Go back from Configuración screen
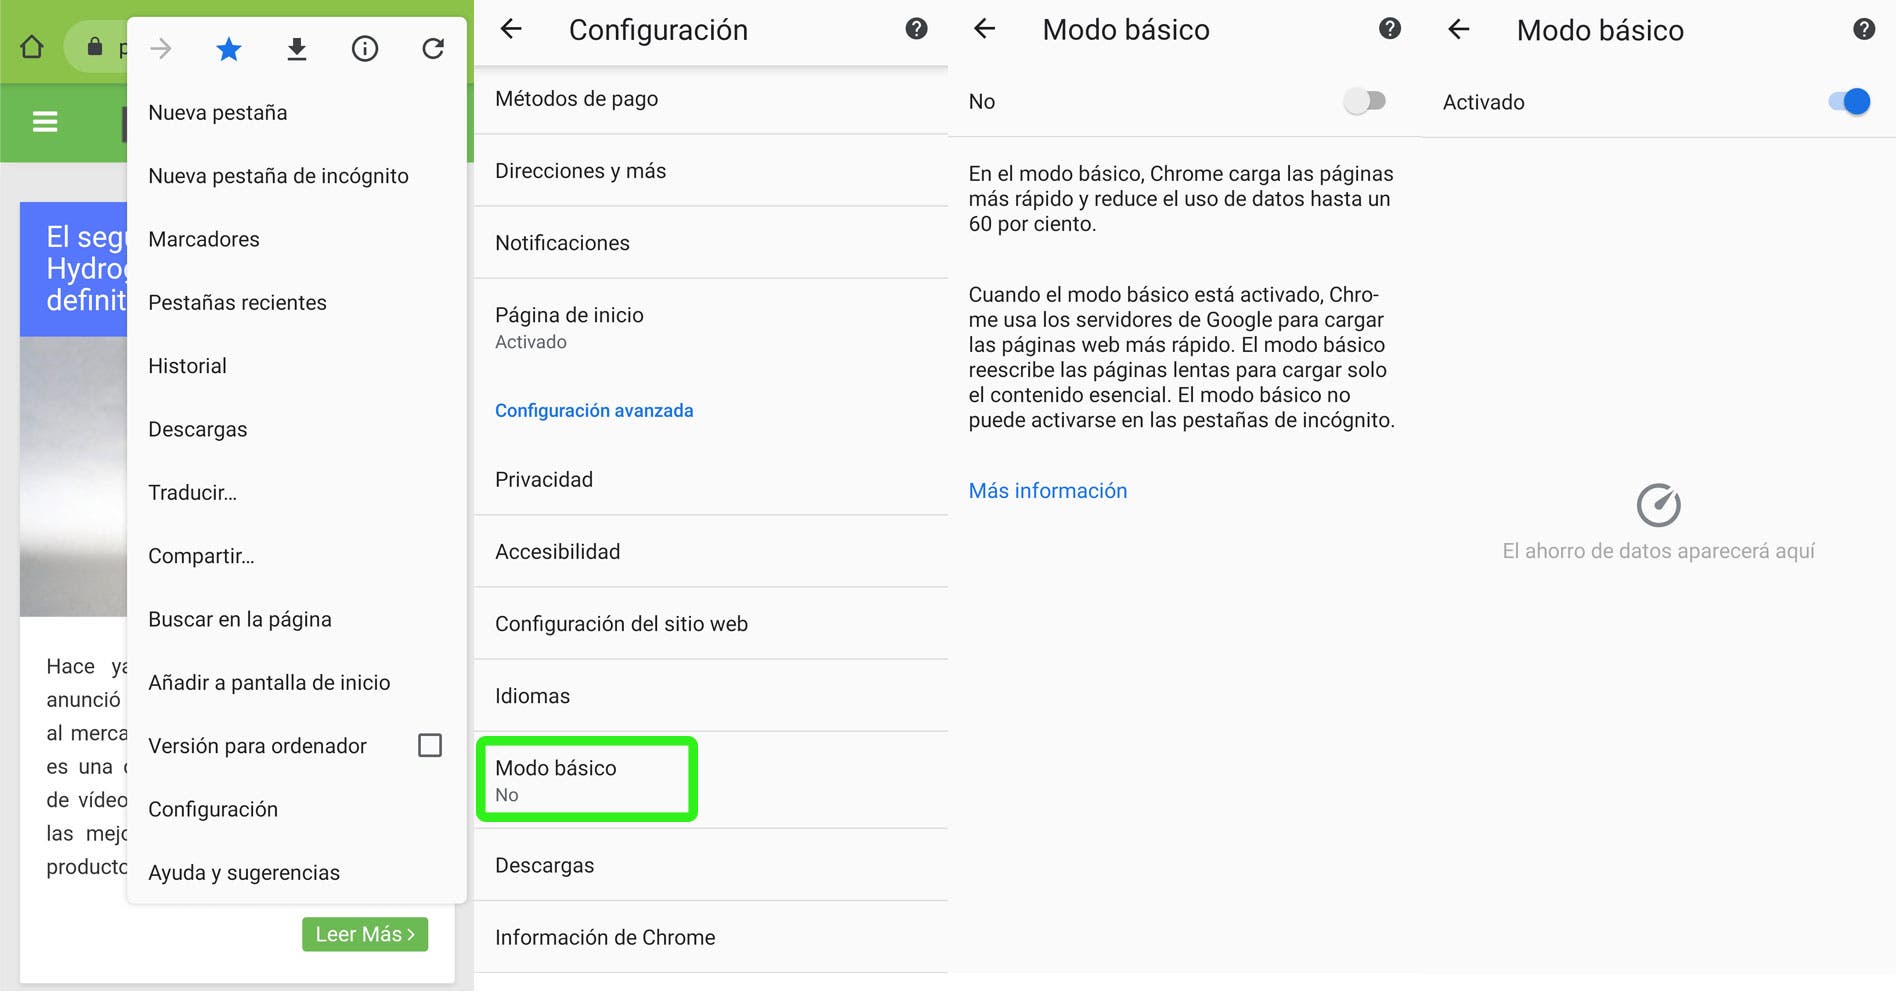1896x1000 pixels. [x=511, y=29]
